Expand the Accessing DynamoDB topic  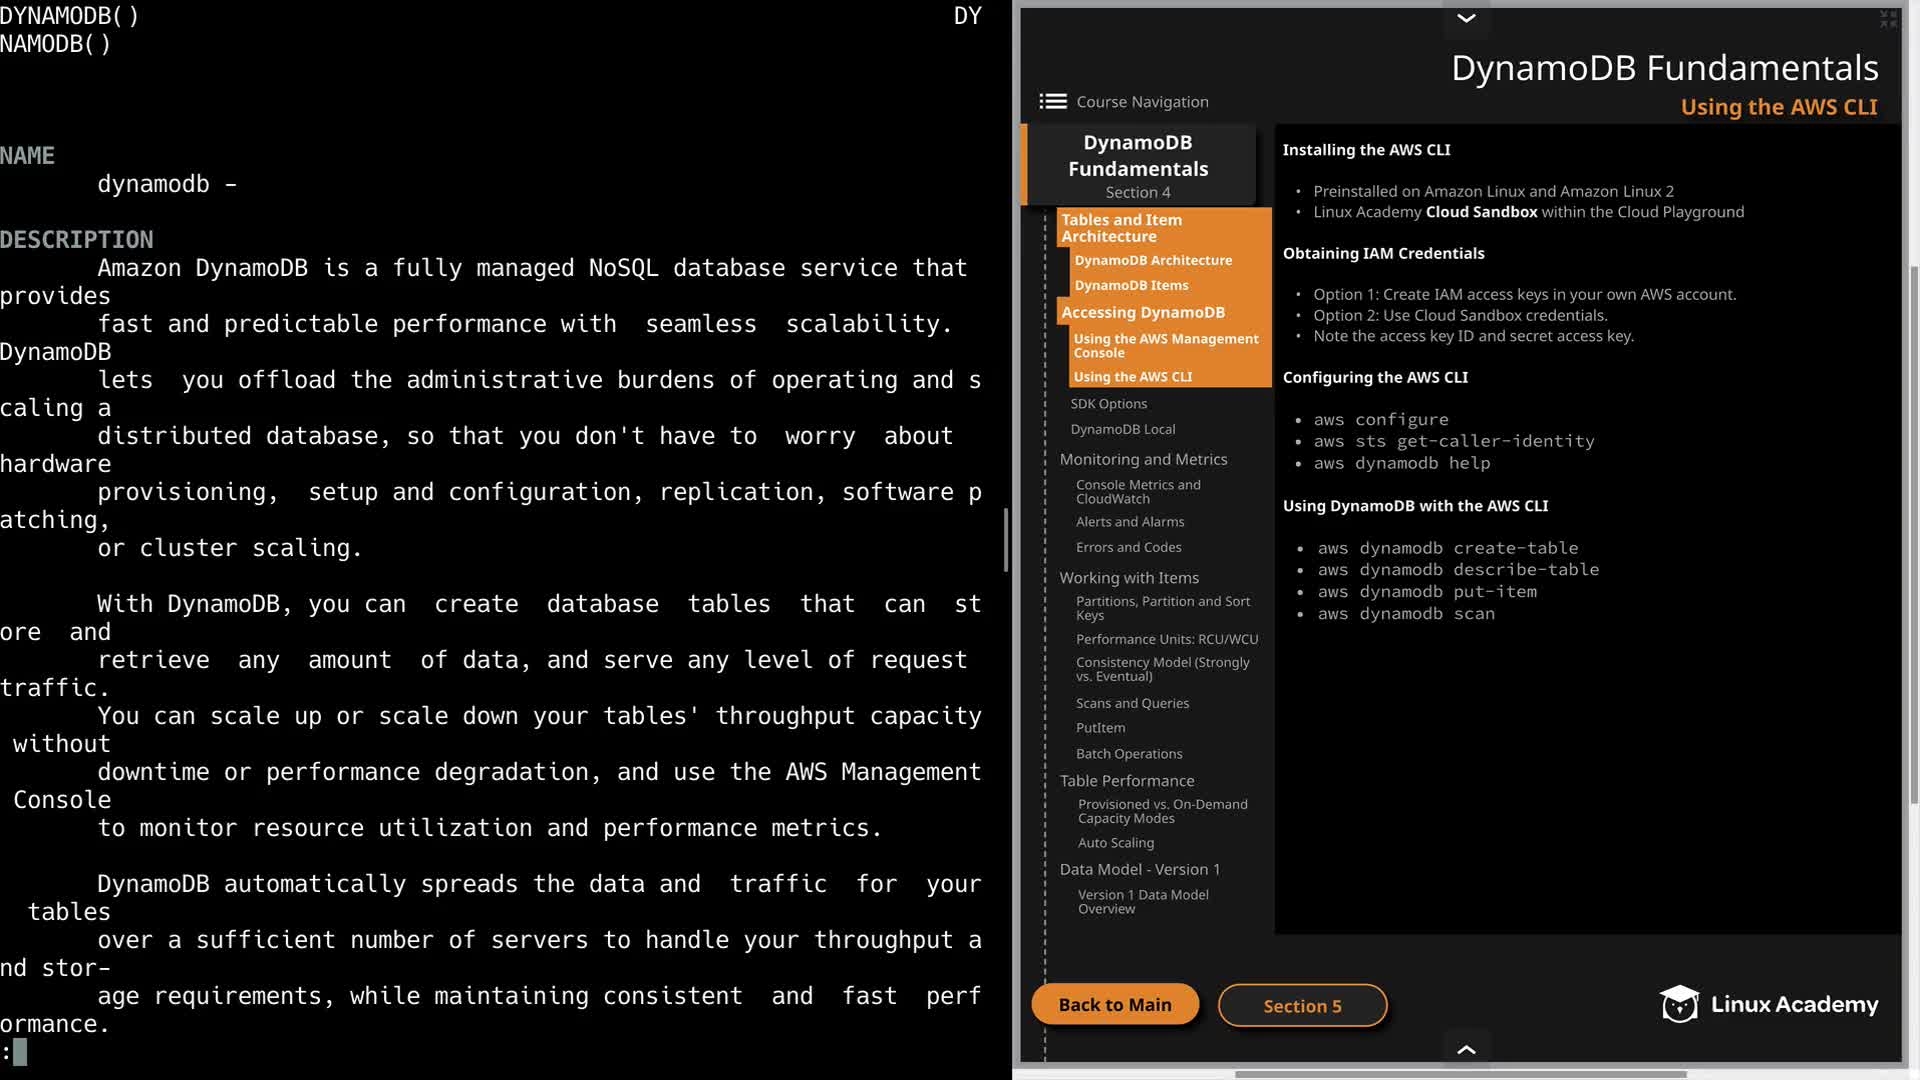tap(1142, 312)
